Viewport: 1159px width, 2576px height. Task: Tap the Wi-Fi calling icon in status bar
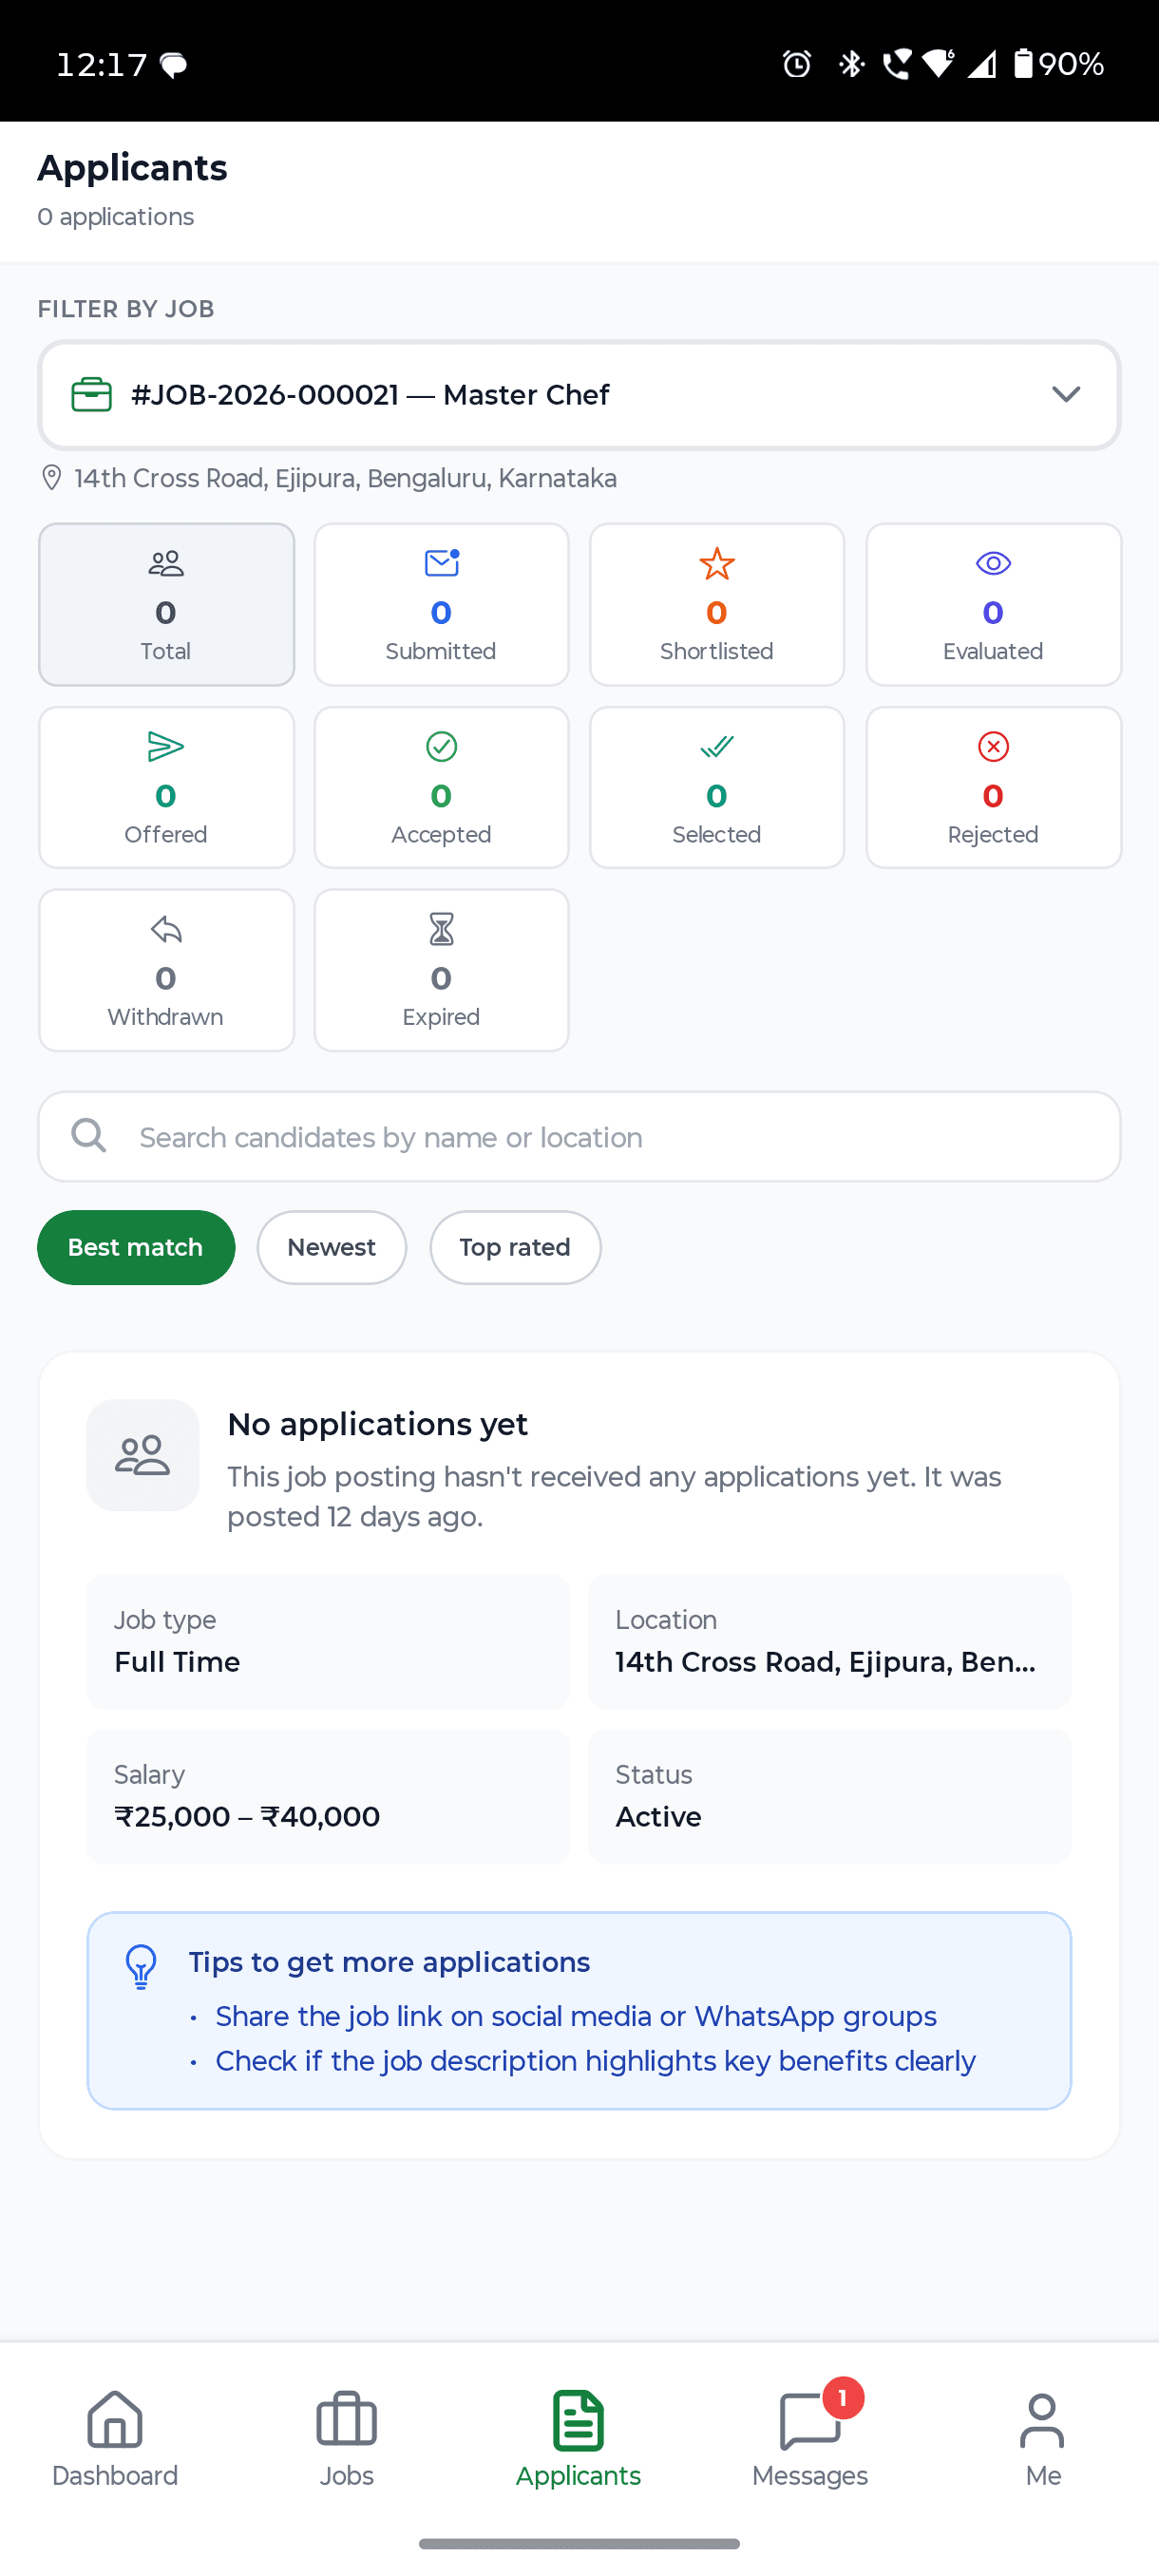tap(896, 64)
